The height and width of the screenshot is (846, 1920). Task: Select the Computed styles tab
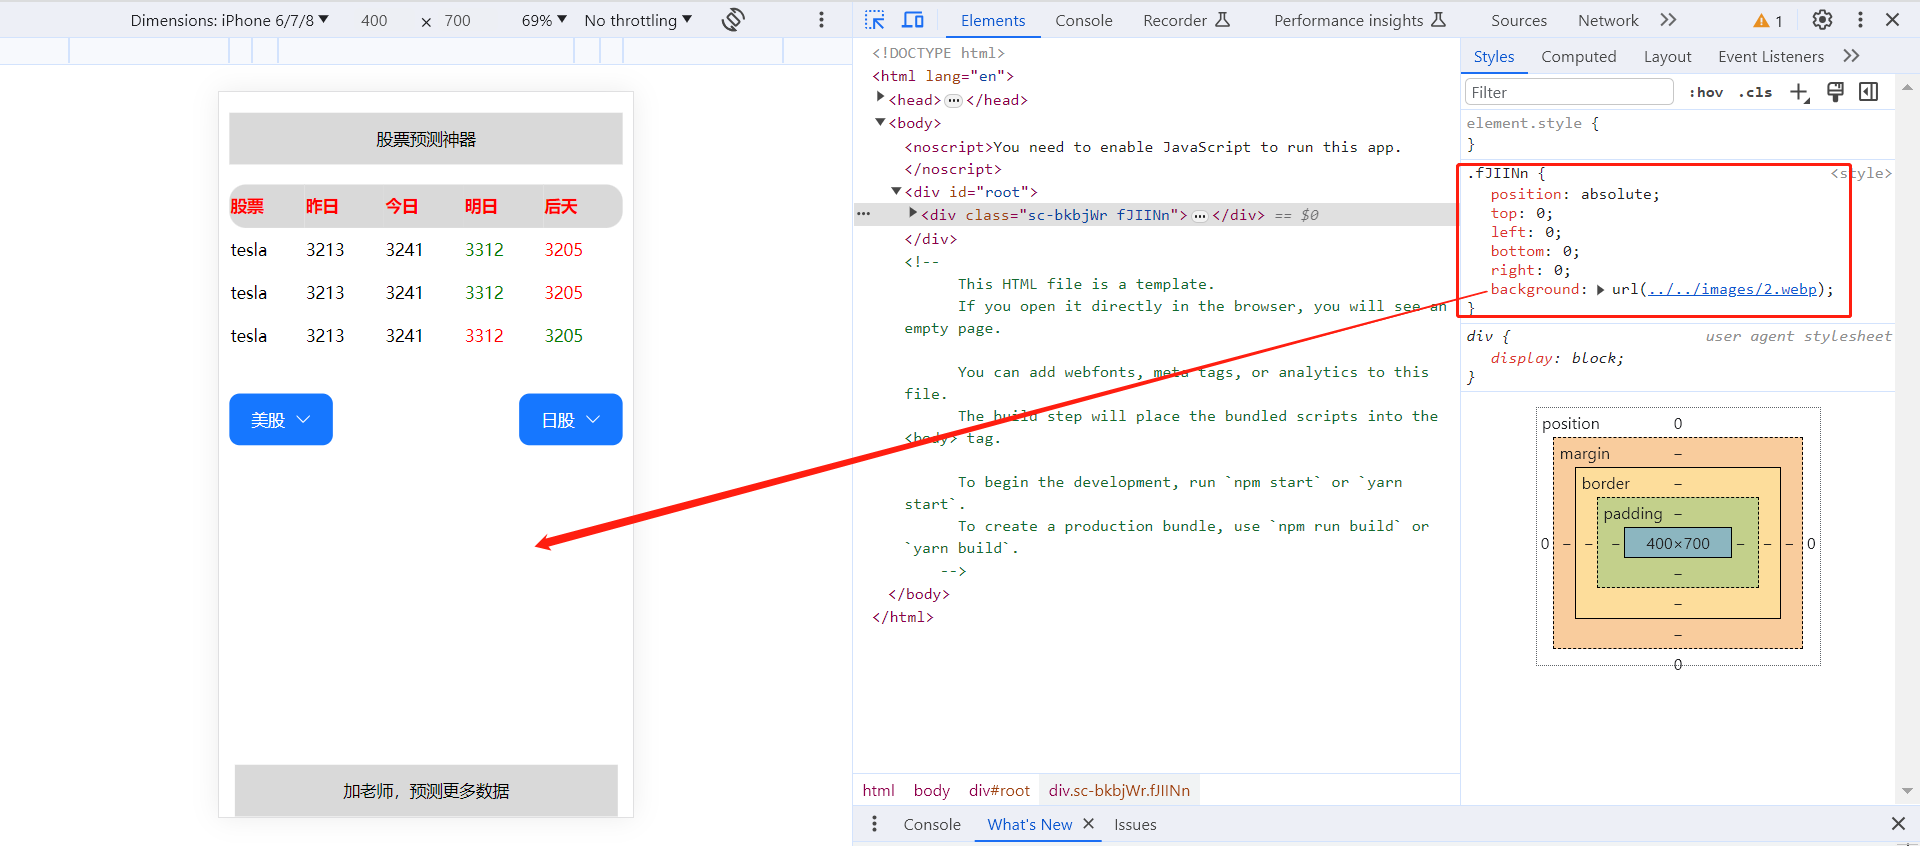(x=1579, y=57)
